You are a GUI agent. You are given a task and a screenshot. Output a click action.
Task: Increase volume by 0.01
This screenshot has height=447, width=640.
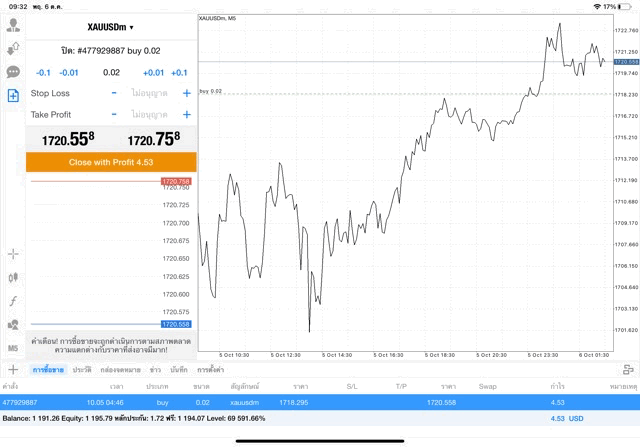(x=153, y=73)
